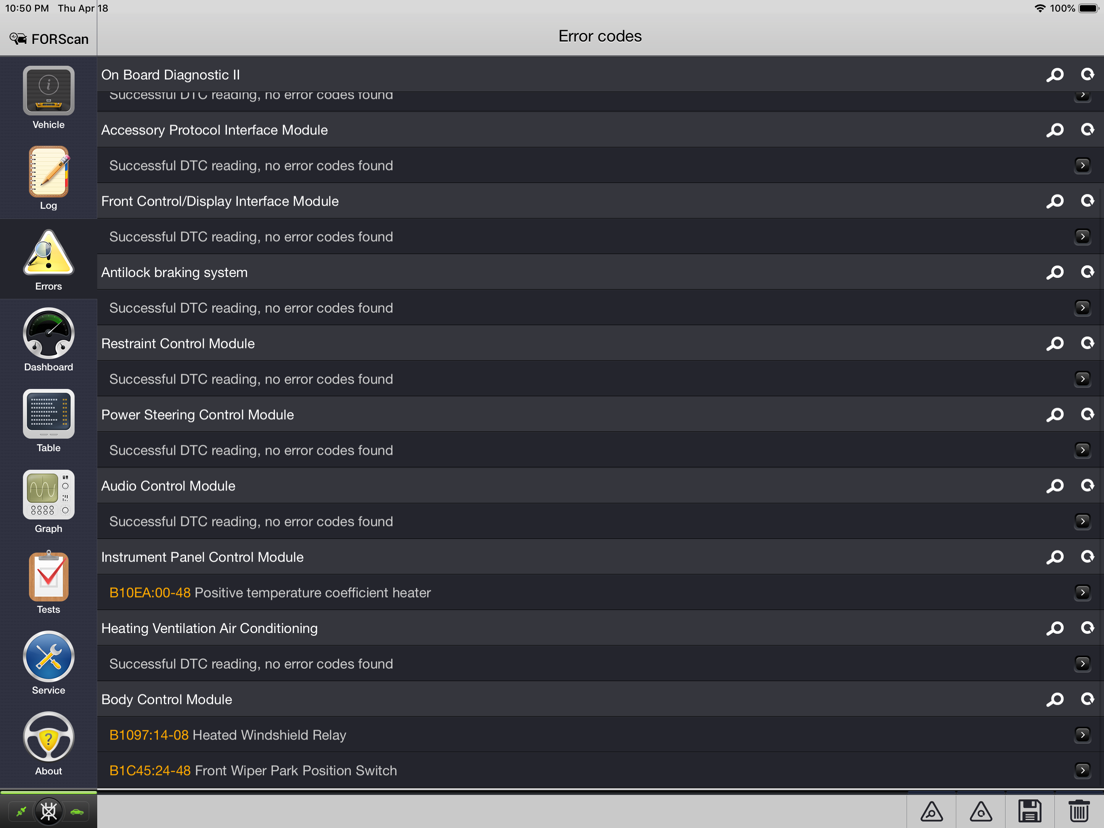Screen dimensions: 1104x828
Task: Tap the Wi-Fi status icon
Action: (x=1039, y=8)
